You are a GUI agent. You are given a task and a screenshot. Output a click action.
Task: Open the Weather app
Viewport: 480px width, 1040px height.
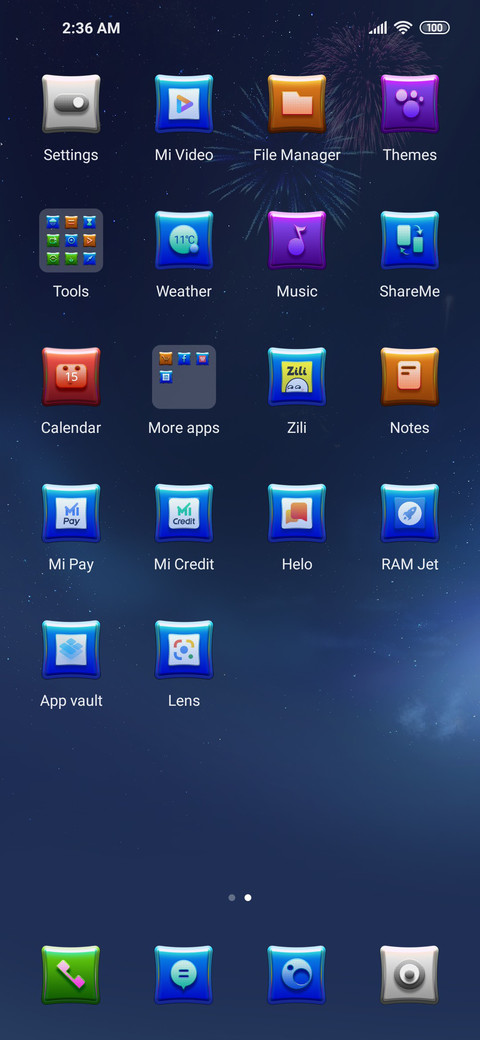click(184, 240)
